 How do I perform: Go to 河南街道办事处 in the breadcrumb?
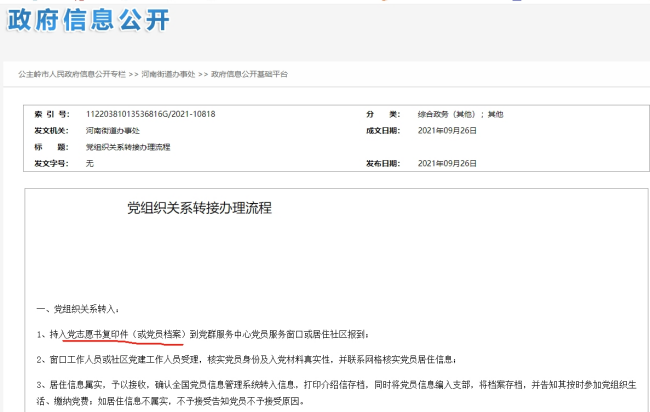click(168, 75)
